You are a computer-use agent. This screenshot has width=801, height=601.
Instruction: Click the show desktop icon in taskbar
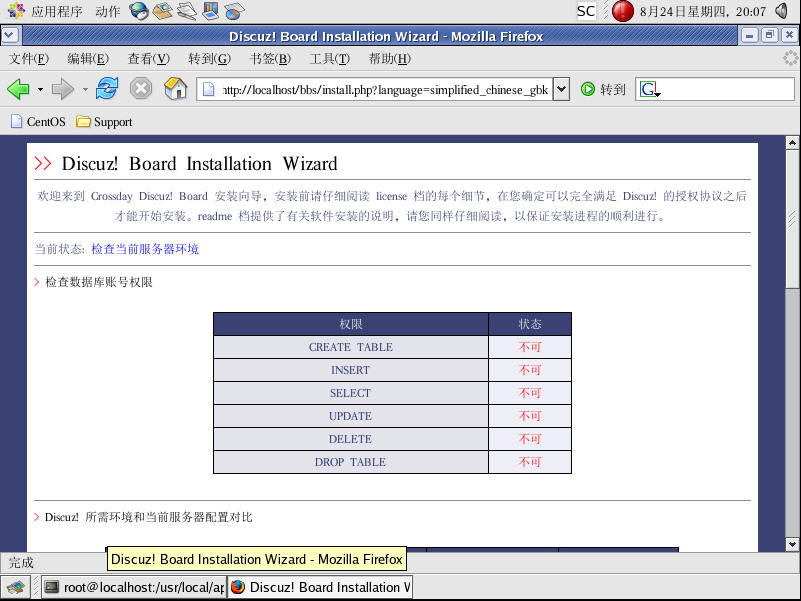15,587
